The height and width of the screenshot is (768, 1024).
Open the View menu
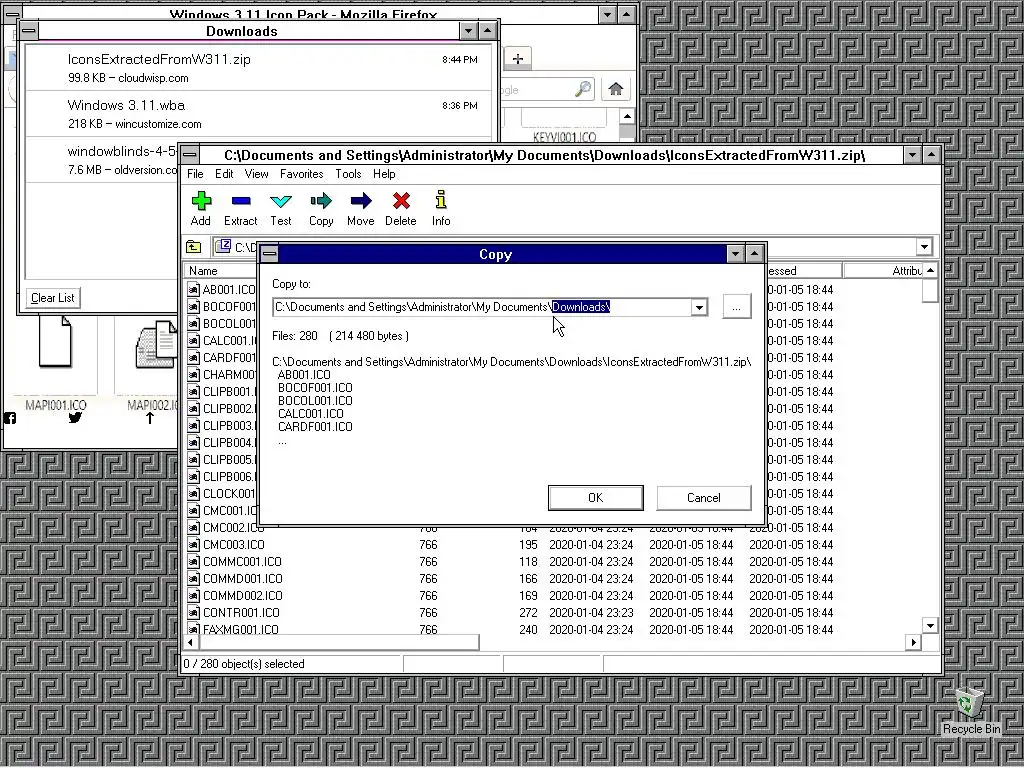click(257, 174)
